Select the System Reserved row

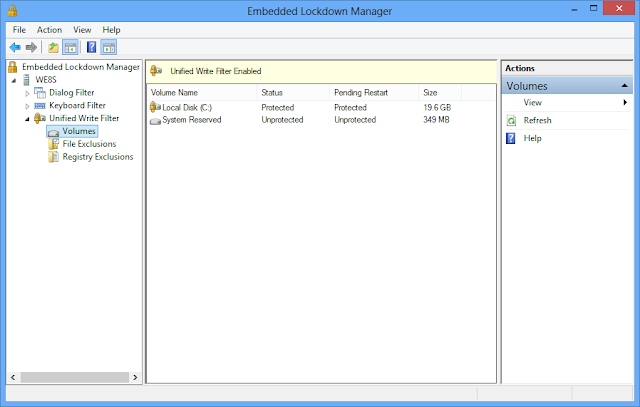click(322, 120)
